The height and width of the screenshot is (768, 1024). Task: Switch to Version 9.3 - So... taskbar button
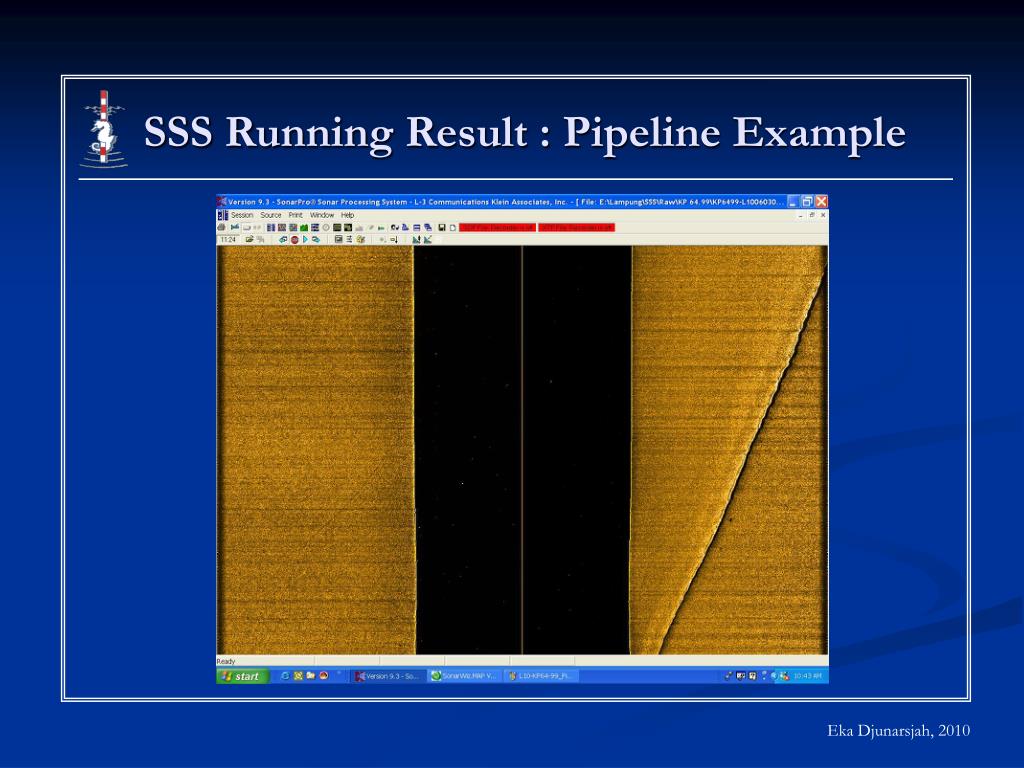[x=388, y=676]
